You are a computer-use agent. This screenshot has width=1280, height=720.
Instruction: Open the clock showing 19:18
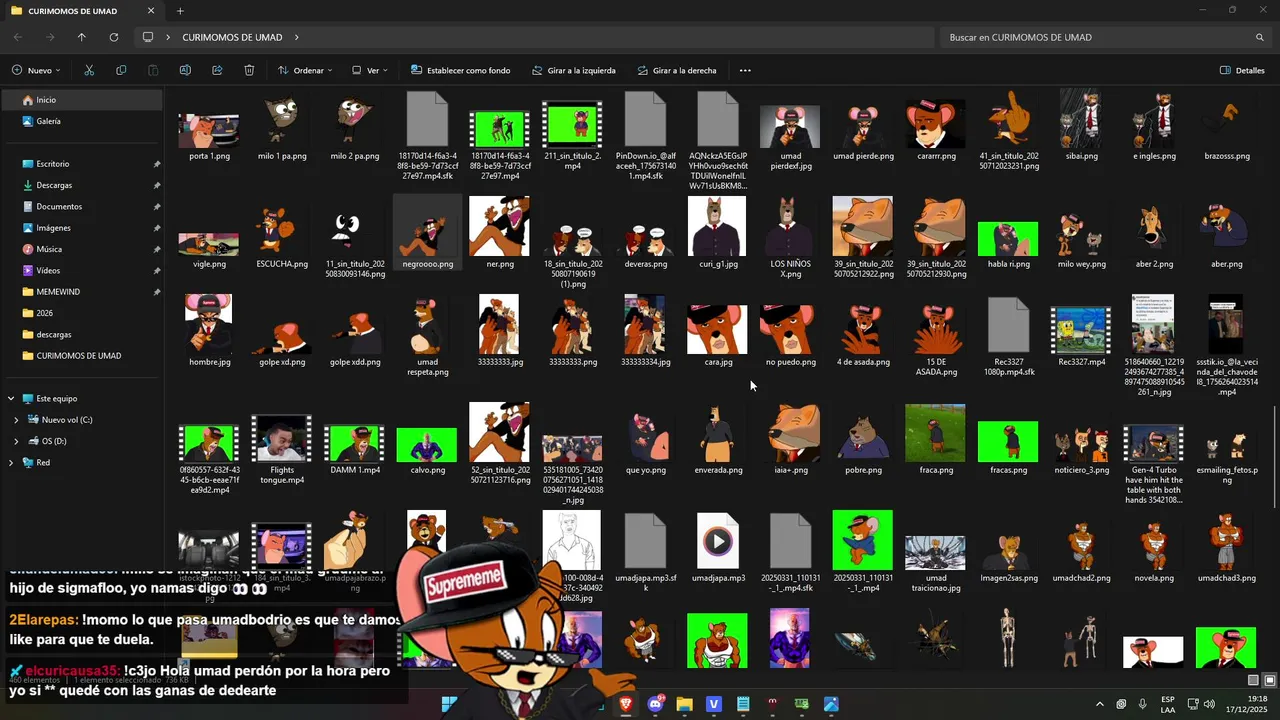tap(1249, 704)
